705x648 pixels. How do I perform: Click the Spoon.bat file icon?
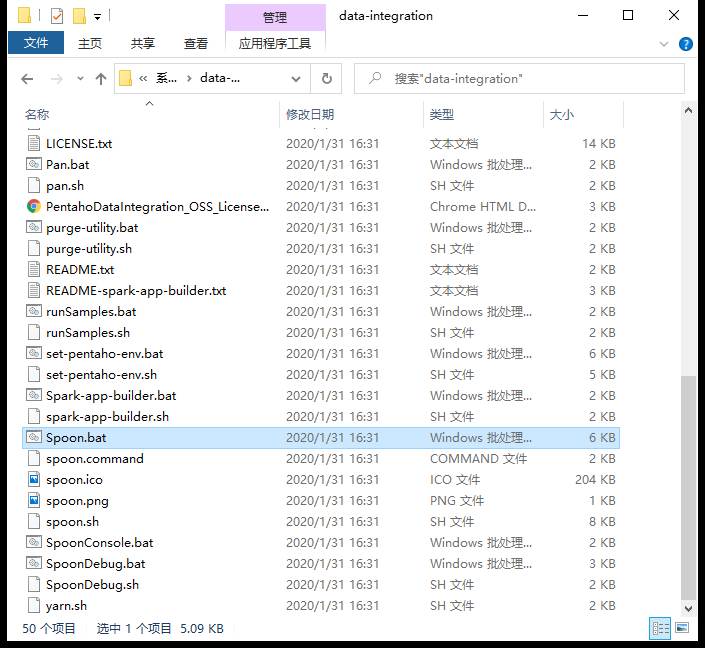pyautogui.click(x=34, y=437)
